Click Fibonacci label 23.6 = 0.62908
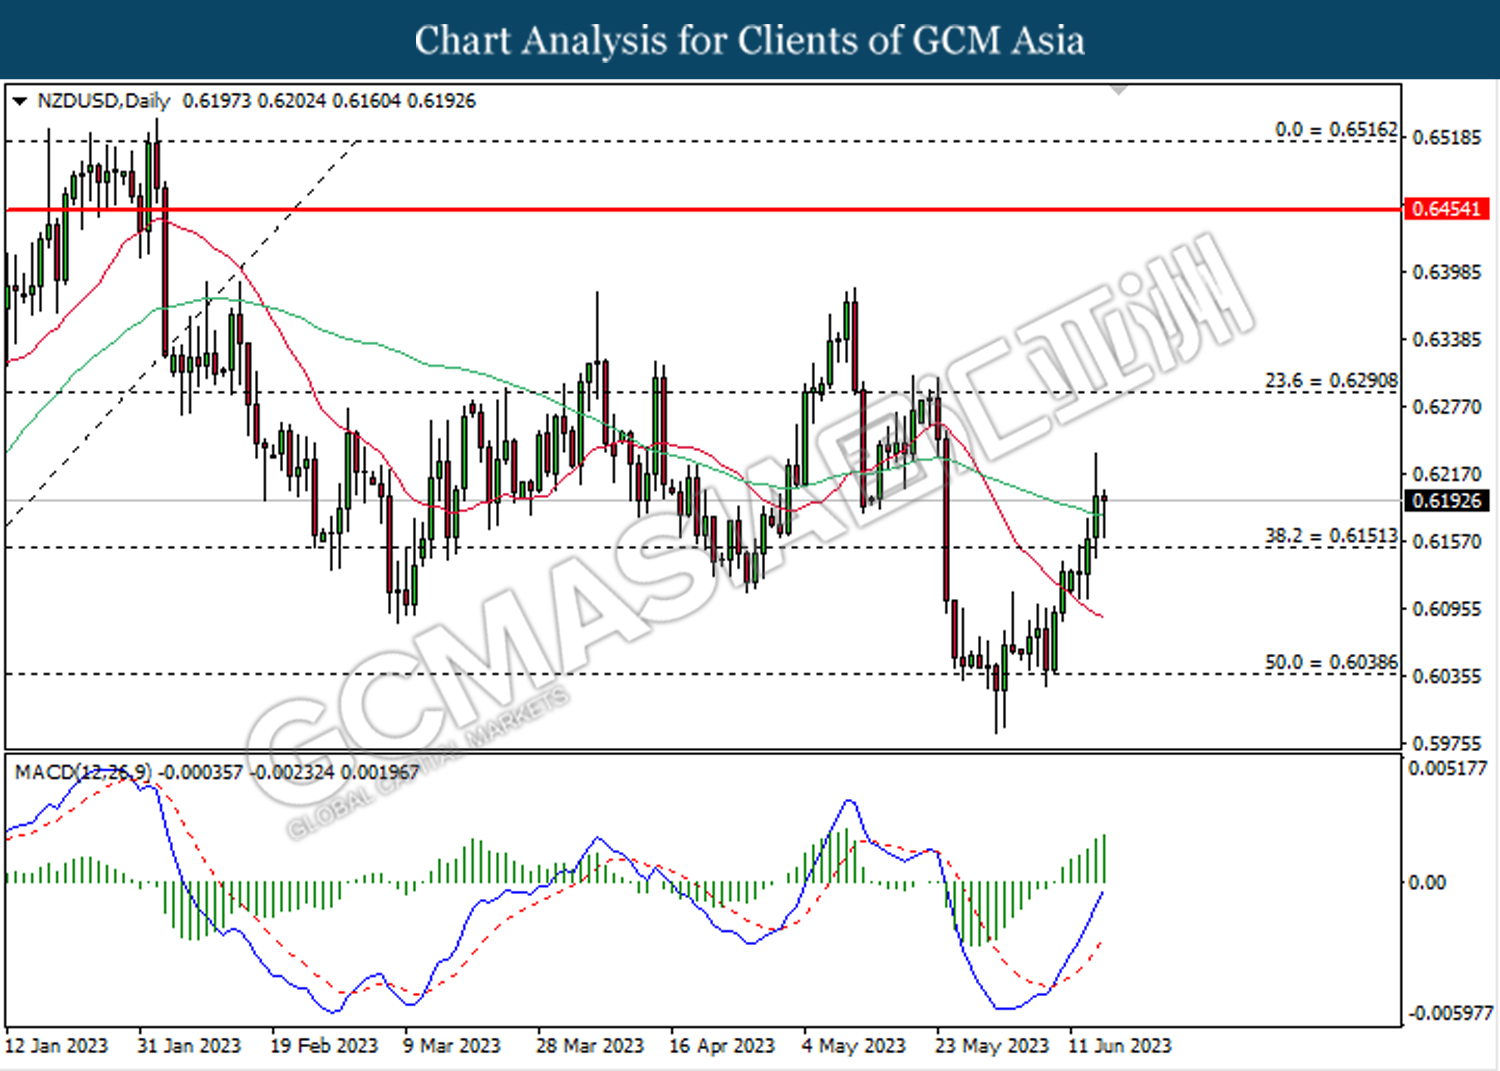 1332,381
